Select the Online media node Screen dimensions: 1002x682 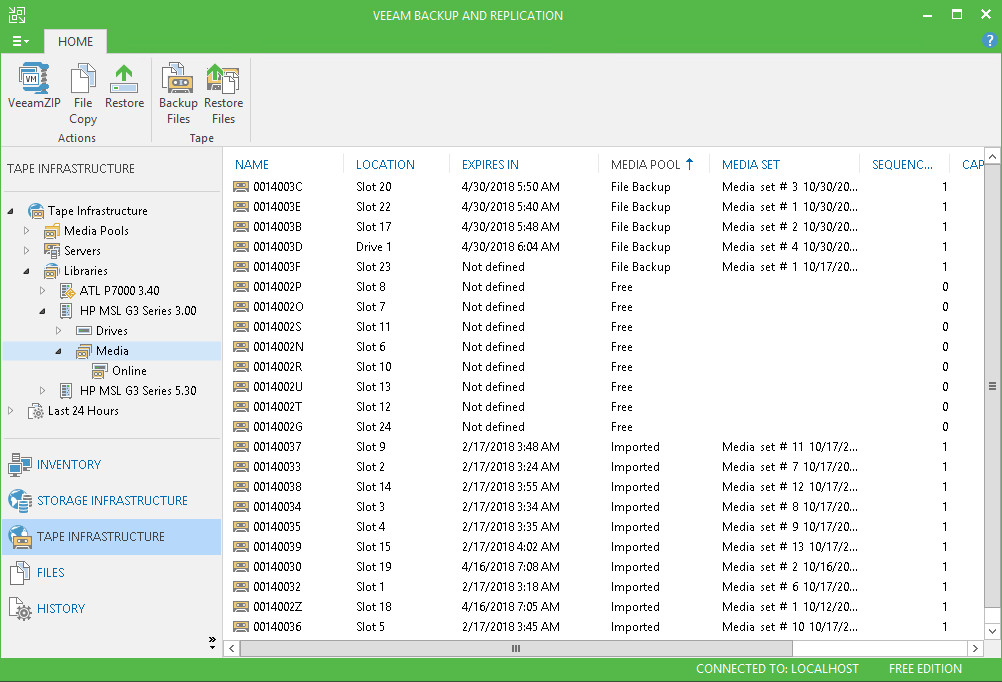(x=129, y=371)
